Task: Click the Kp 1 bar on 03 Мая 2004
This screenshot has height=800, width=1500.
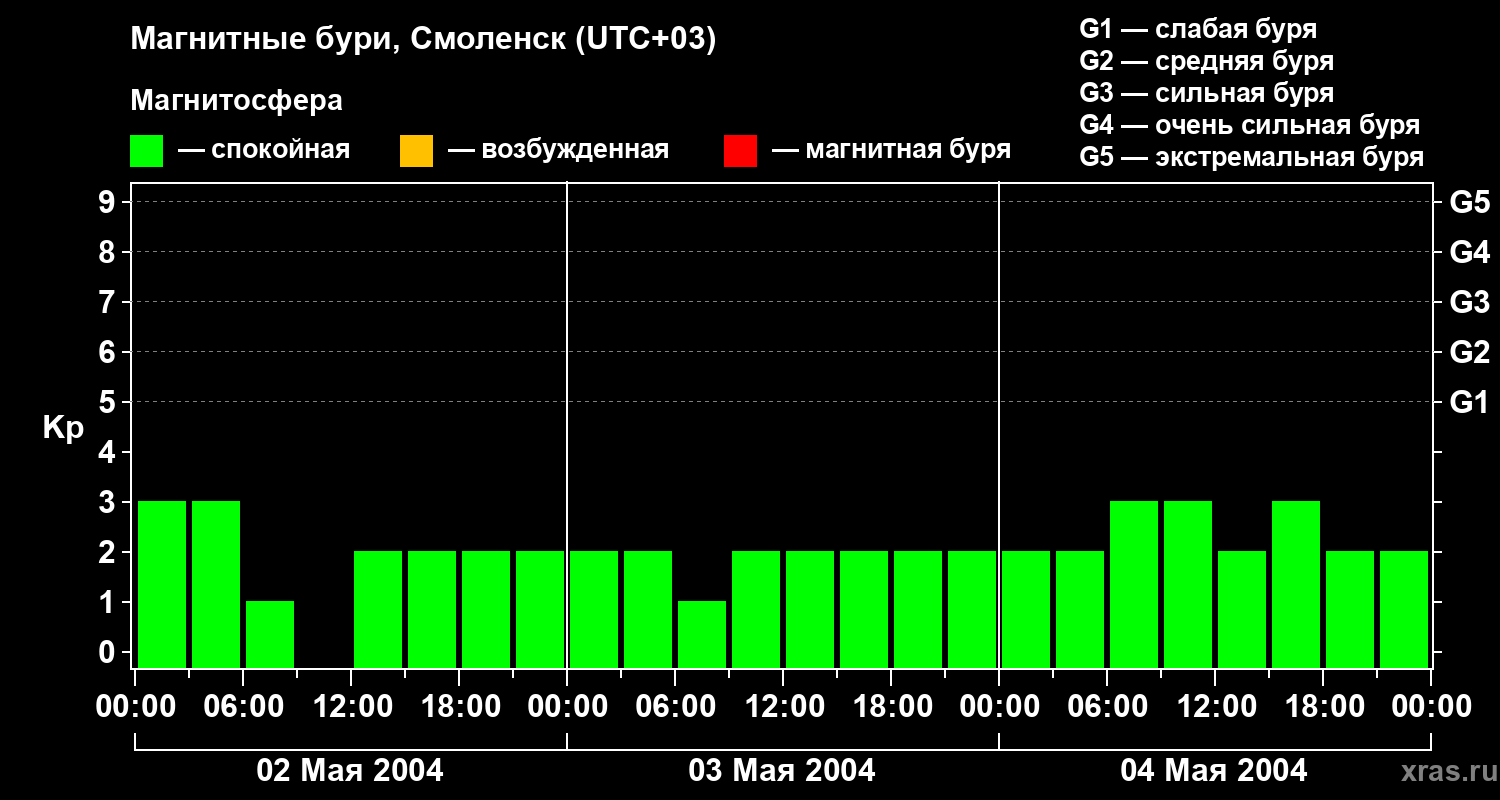Action: point(702,634)
